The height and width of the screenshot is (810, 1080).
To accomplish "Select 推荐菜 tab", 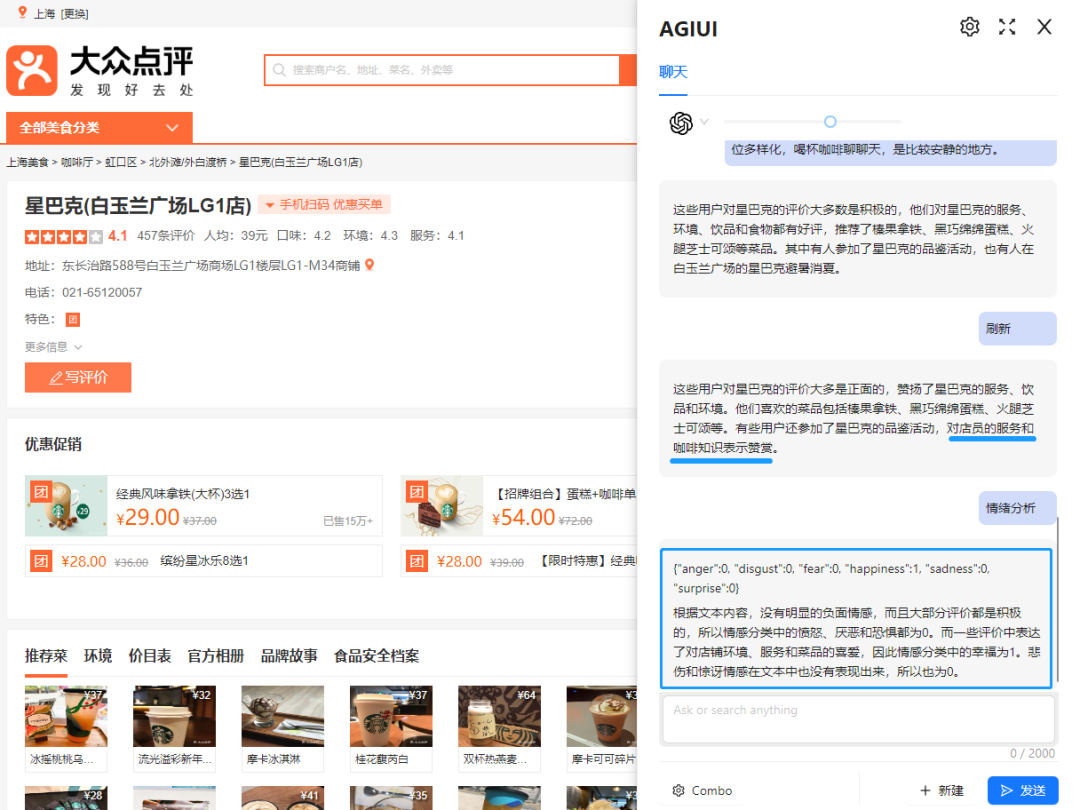I will 46,656.
